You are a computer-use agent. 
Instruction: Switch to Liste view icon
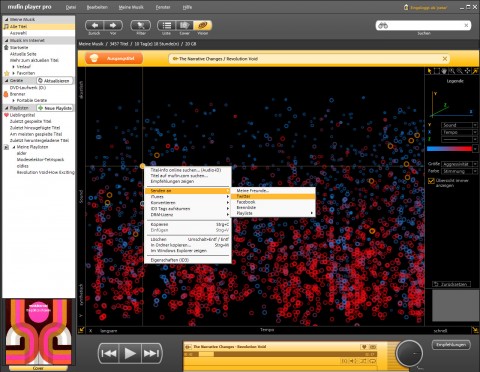point(166,25)
